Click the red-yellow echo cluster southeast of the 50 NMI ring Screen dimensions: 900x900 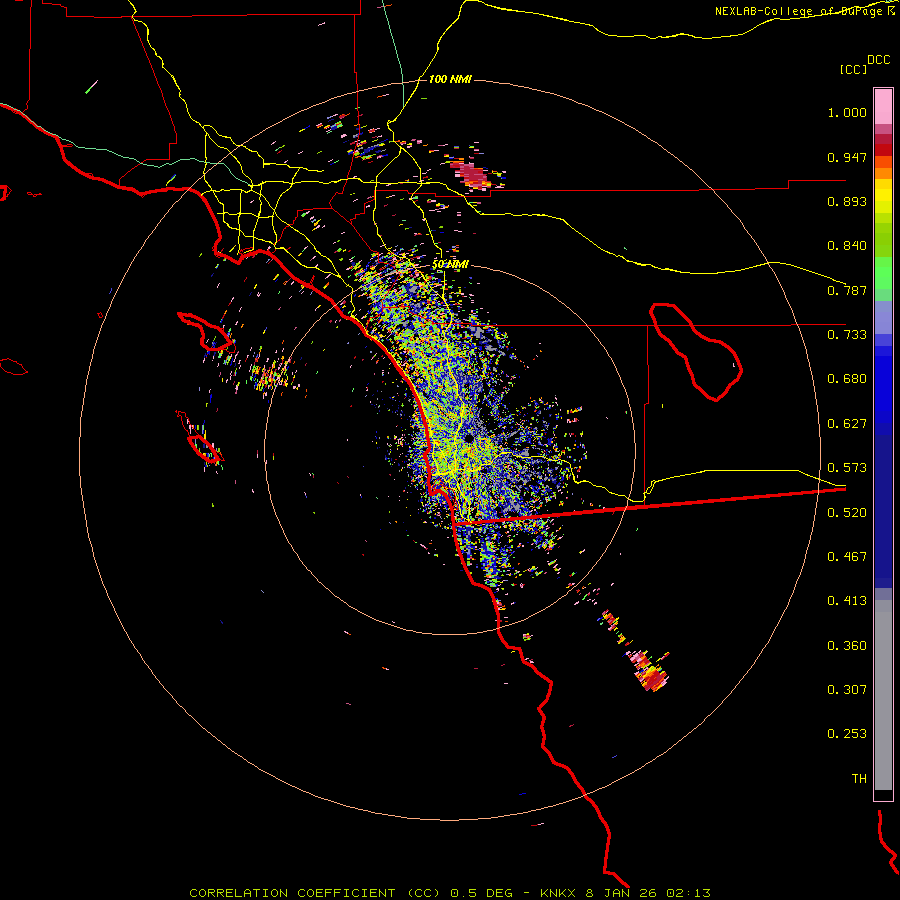[x=651, y=673]
